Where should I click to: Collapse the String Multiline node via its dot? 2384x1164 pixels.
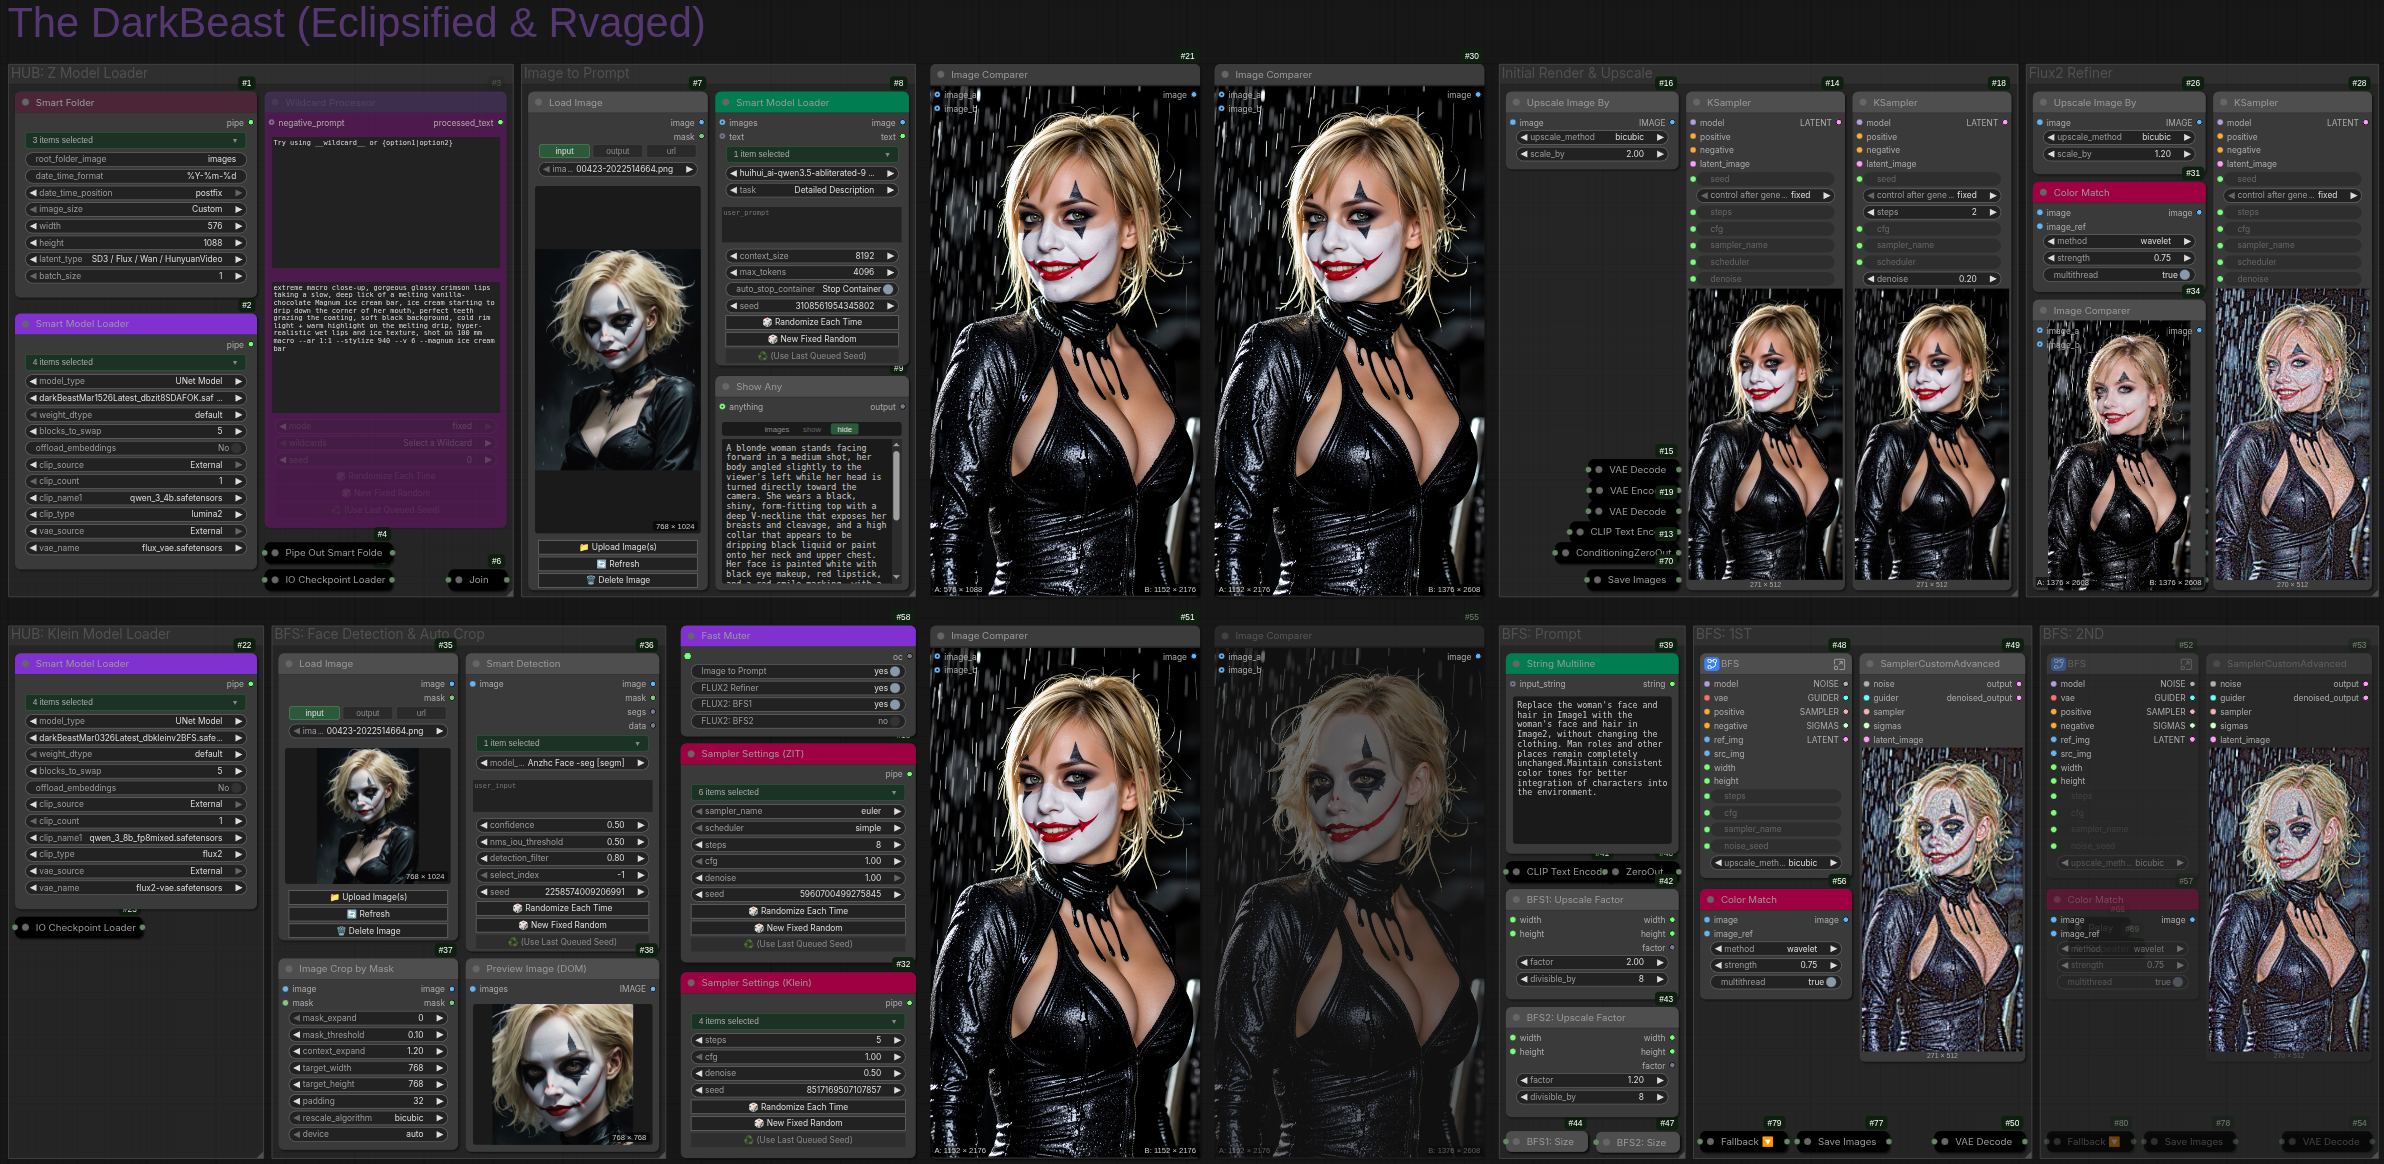pyautogui.click(x=1515, y=664)
